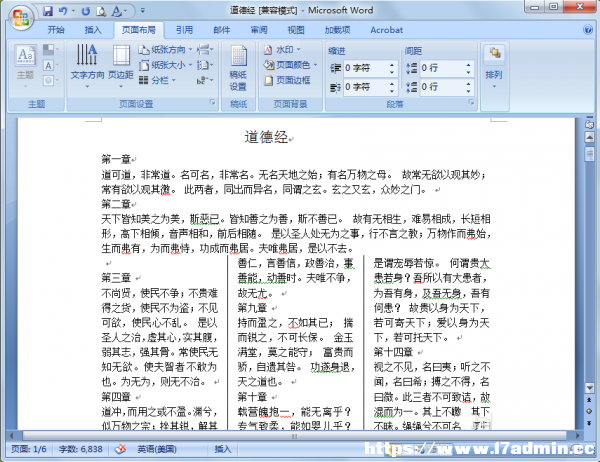Click proofing errors status icon

pos(120,449)
